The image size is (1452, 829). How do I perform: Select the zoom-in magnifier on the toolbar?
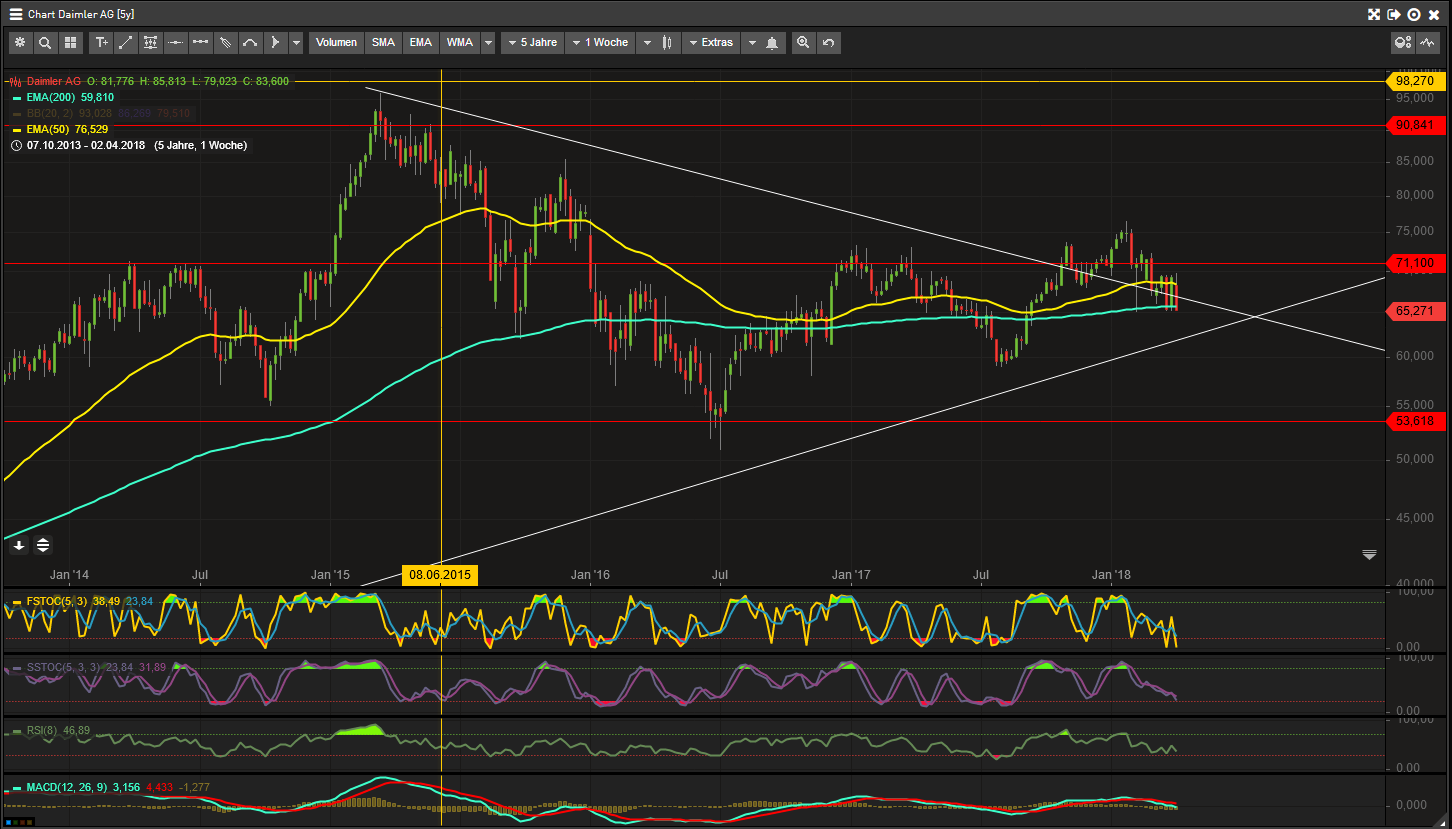803,42
